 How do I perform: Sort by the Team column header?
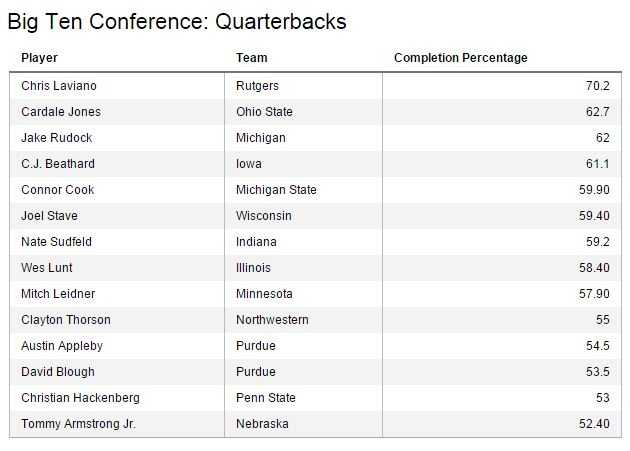pos(251,58)
